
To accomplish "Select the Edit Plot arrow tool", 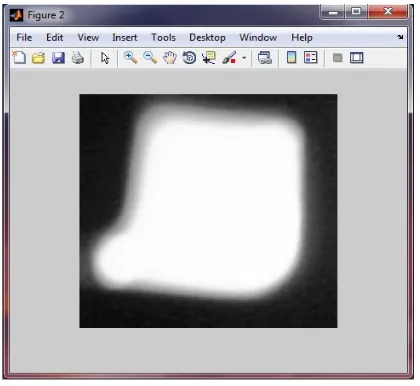I will click(x=105, y=58).
